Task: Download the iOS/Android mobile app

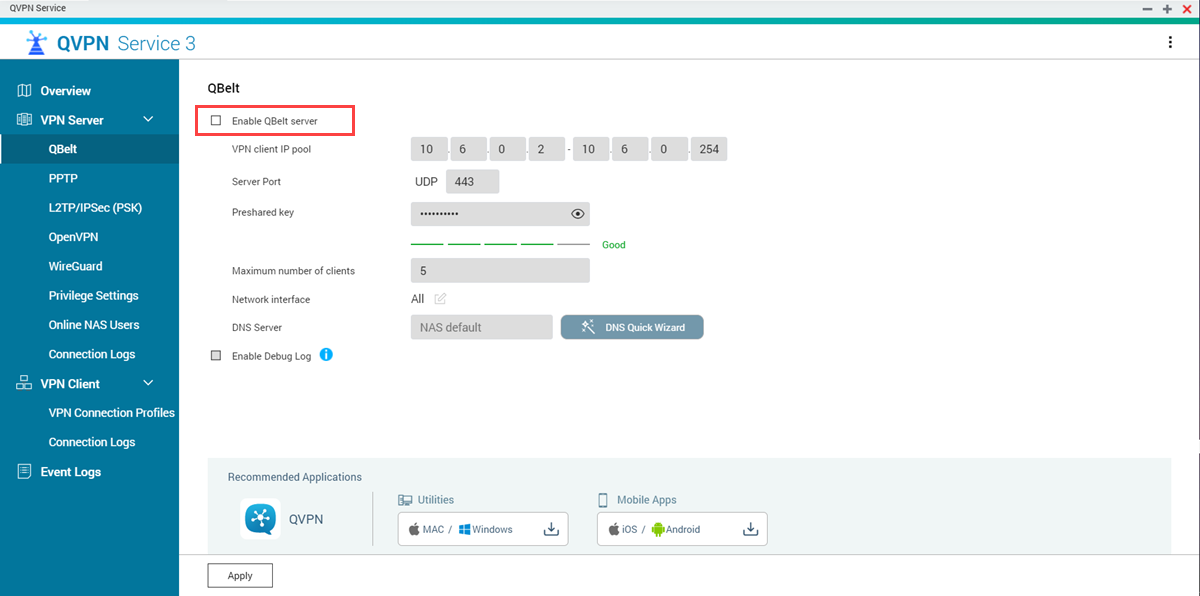Action: [x=750, y=529]
